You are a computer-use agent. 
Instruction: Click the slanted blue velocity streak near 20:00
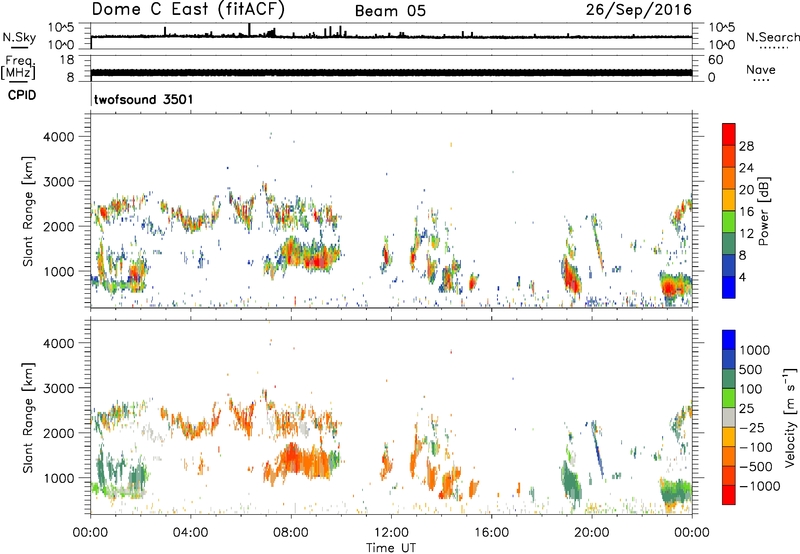[x=598, y=450]
